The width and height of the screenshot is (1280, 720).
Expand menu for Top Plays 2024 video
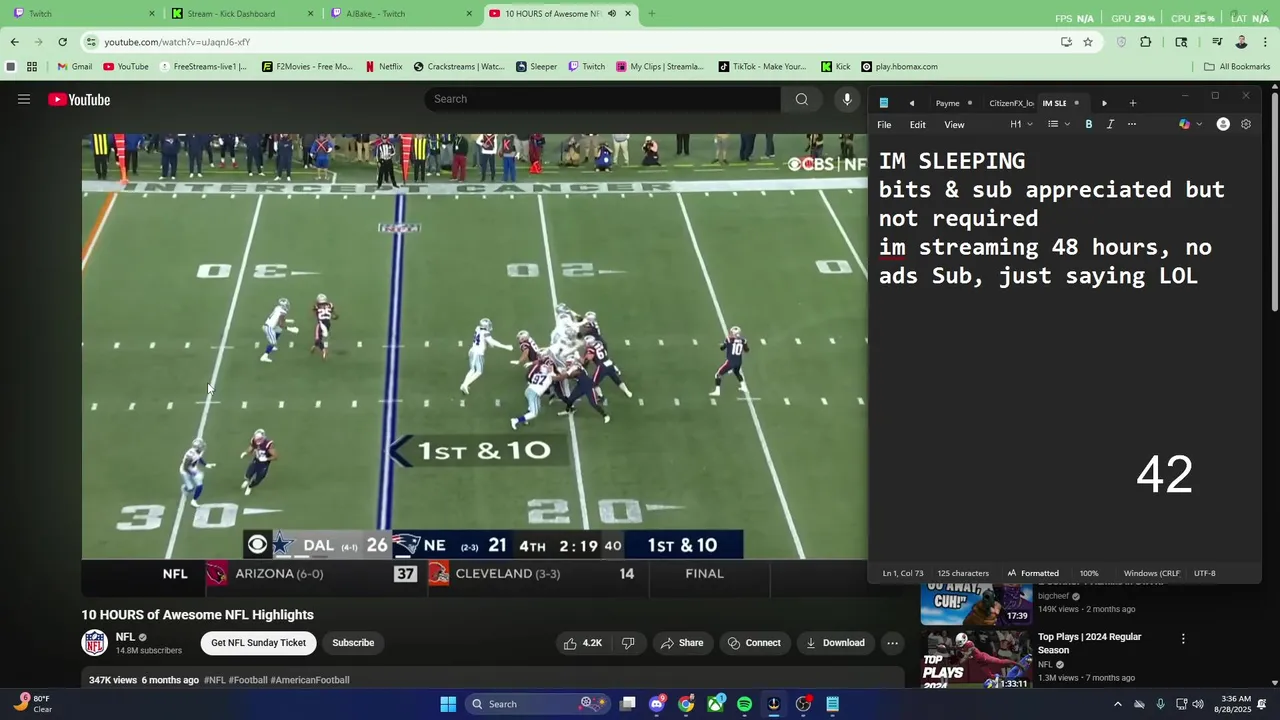click(x=1183, y=638)
